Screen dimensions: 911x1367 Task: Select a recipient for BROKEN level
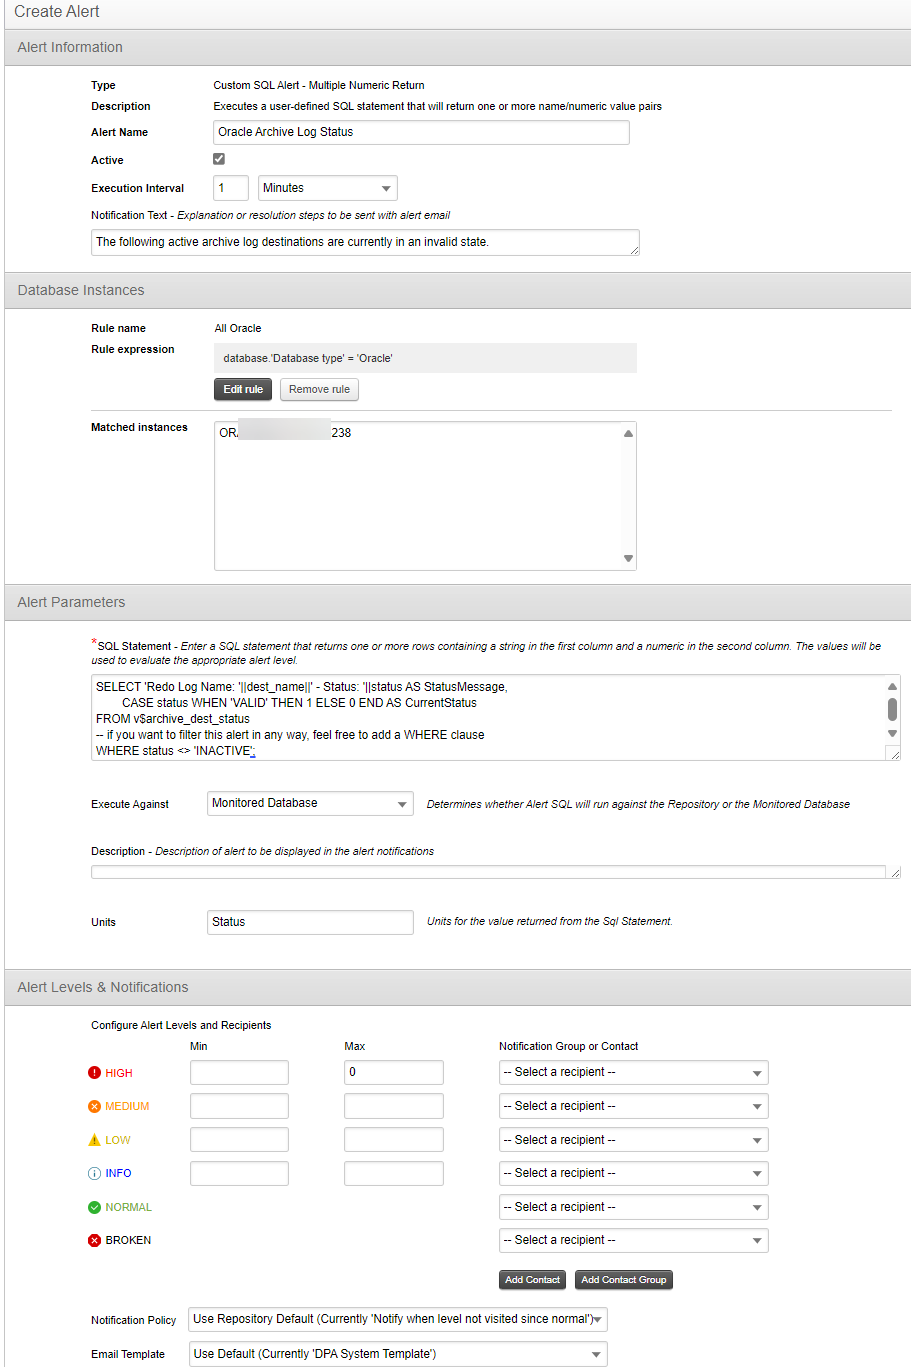point(634,1240)
